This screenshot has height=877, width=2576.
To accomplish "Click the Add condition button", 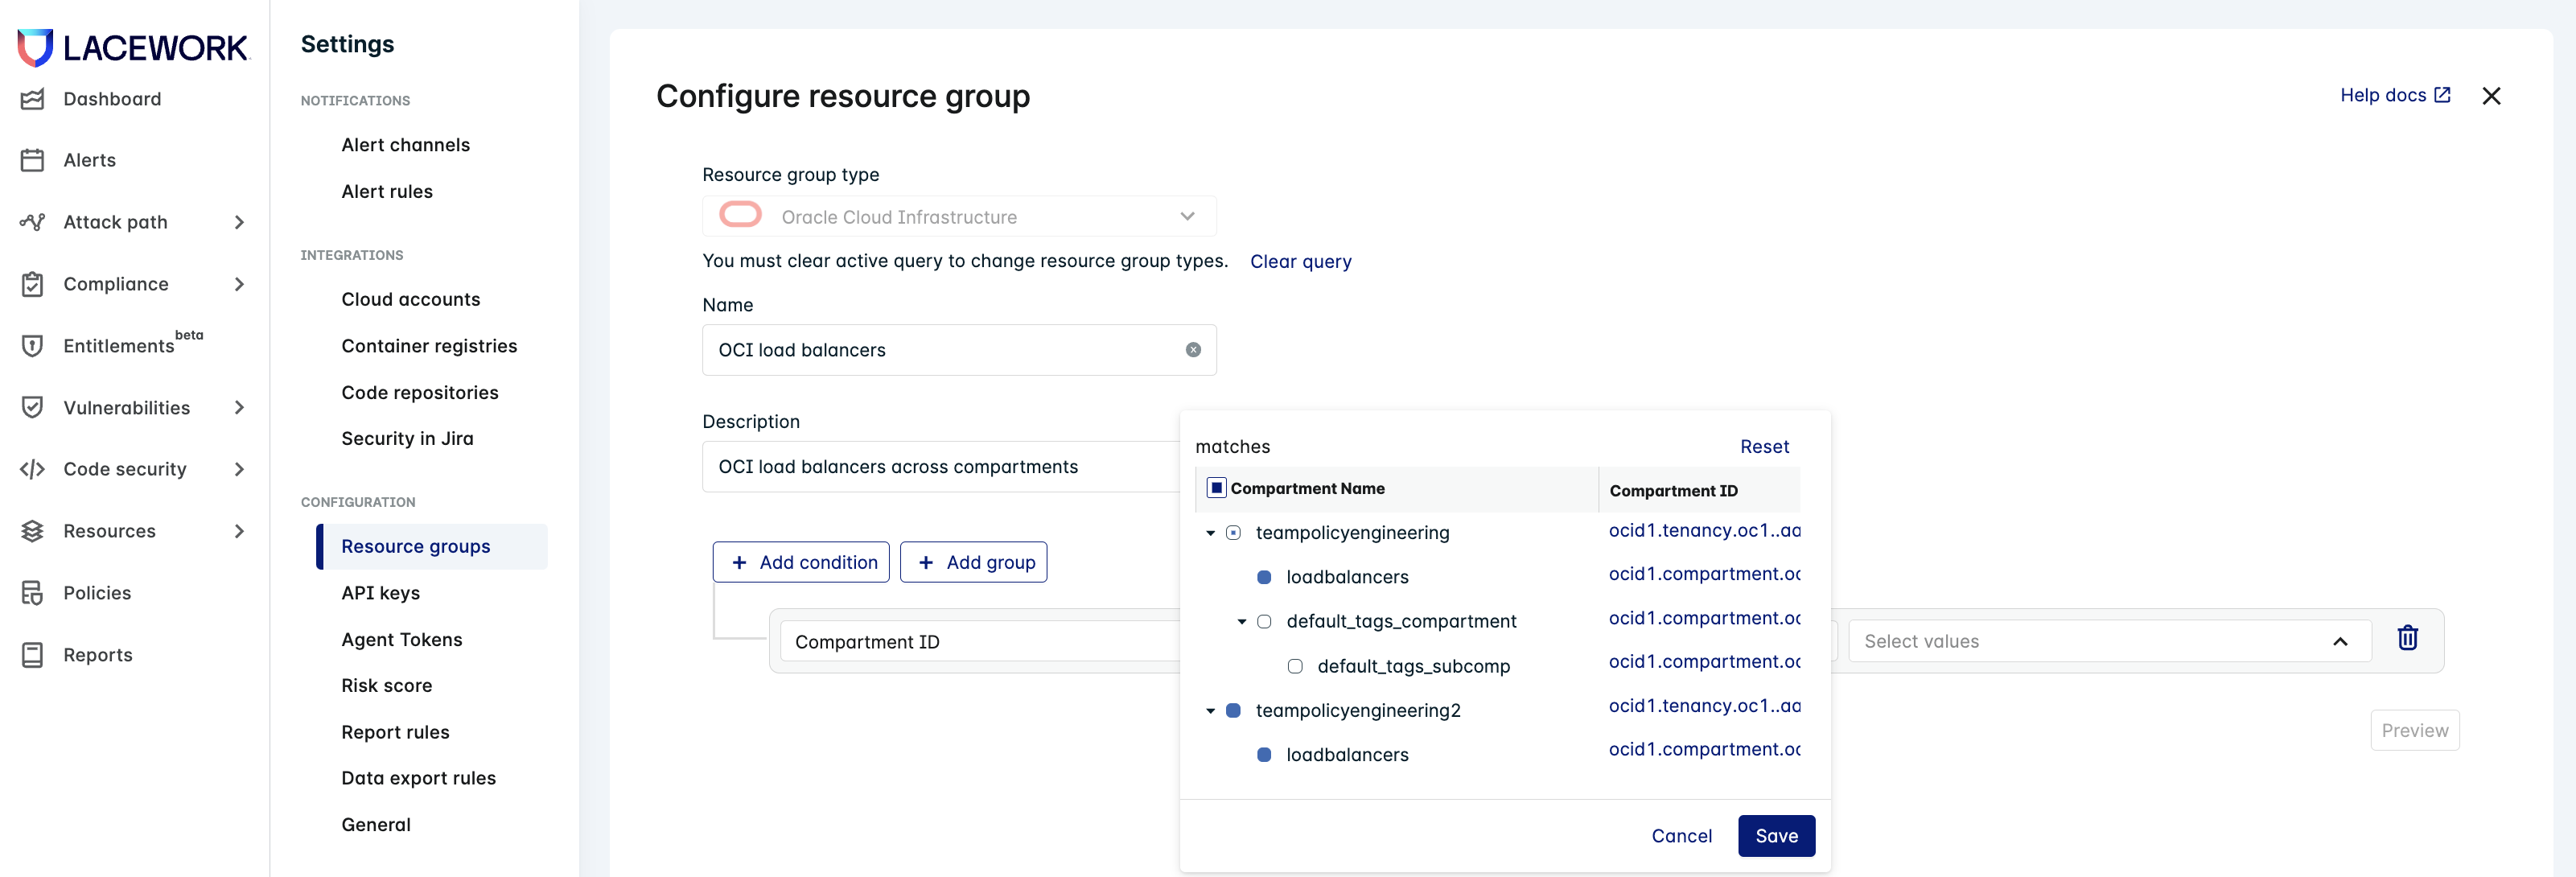I will coord(801,562).
